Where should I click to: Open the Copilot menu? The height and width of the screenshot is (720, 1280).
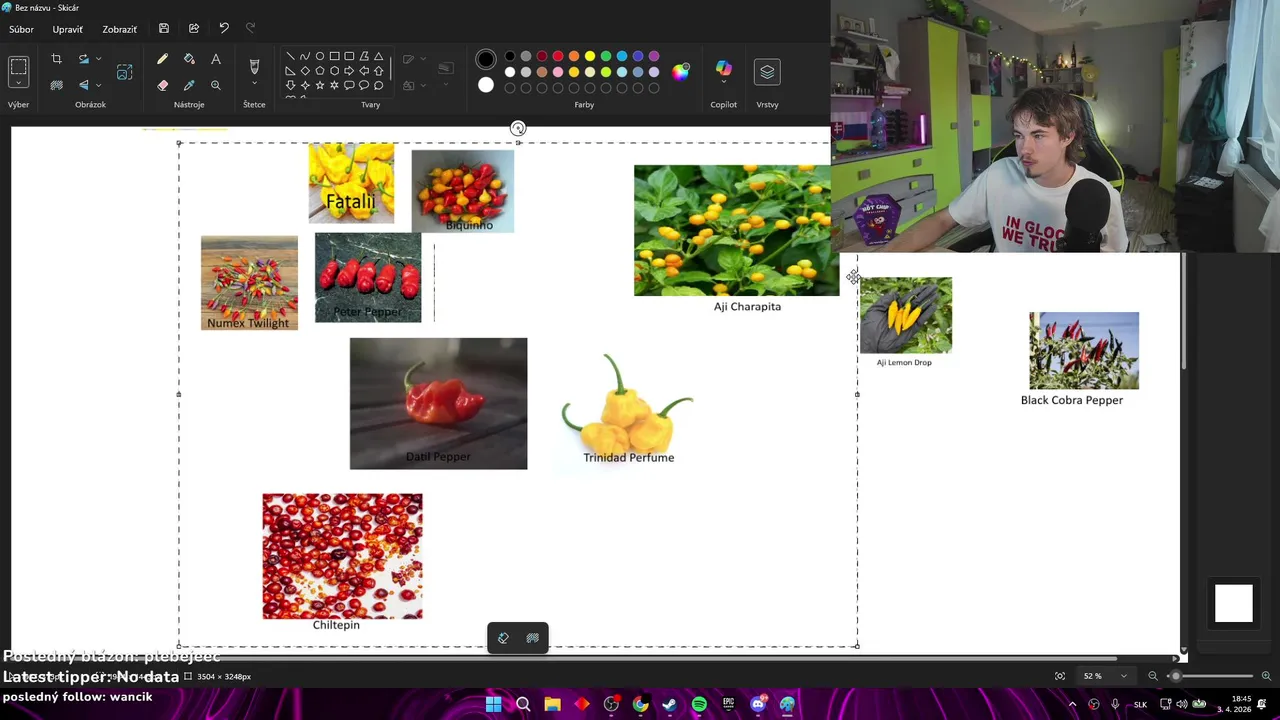pos(723,70)
